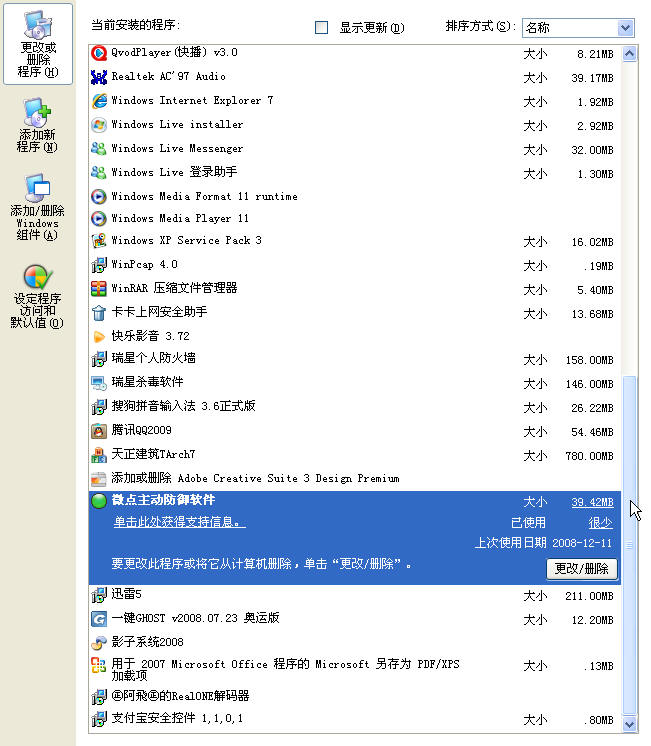
Task: Click the Microsoft Office PDF/XPS add-in icon
Action: click(99, 665)
